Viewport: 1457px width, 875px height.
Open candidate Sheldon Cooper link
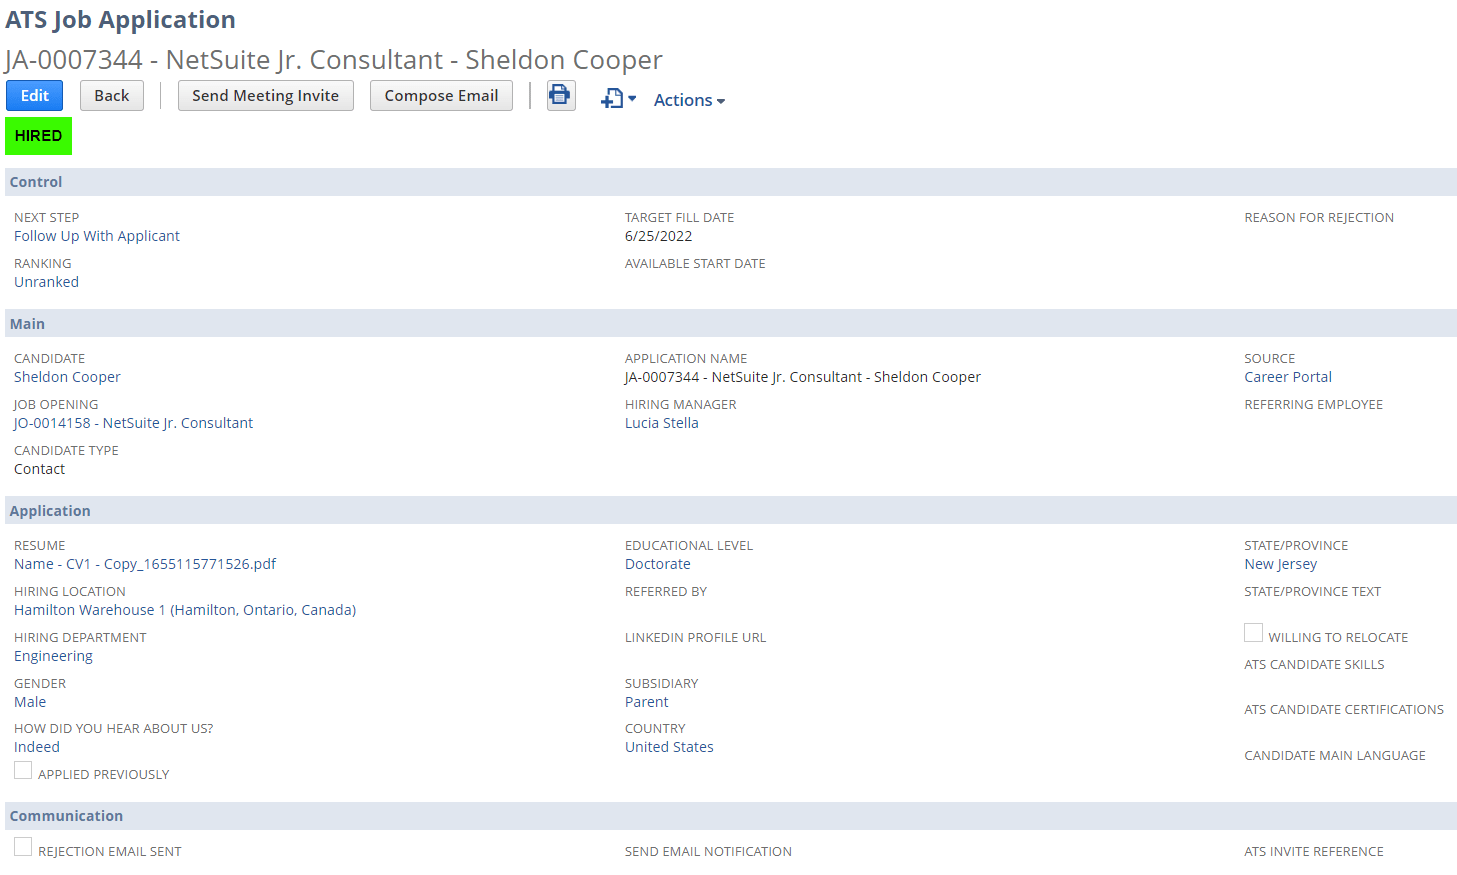[67, 377]
